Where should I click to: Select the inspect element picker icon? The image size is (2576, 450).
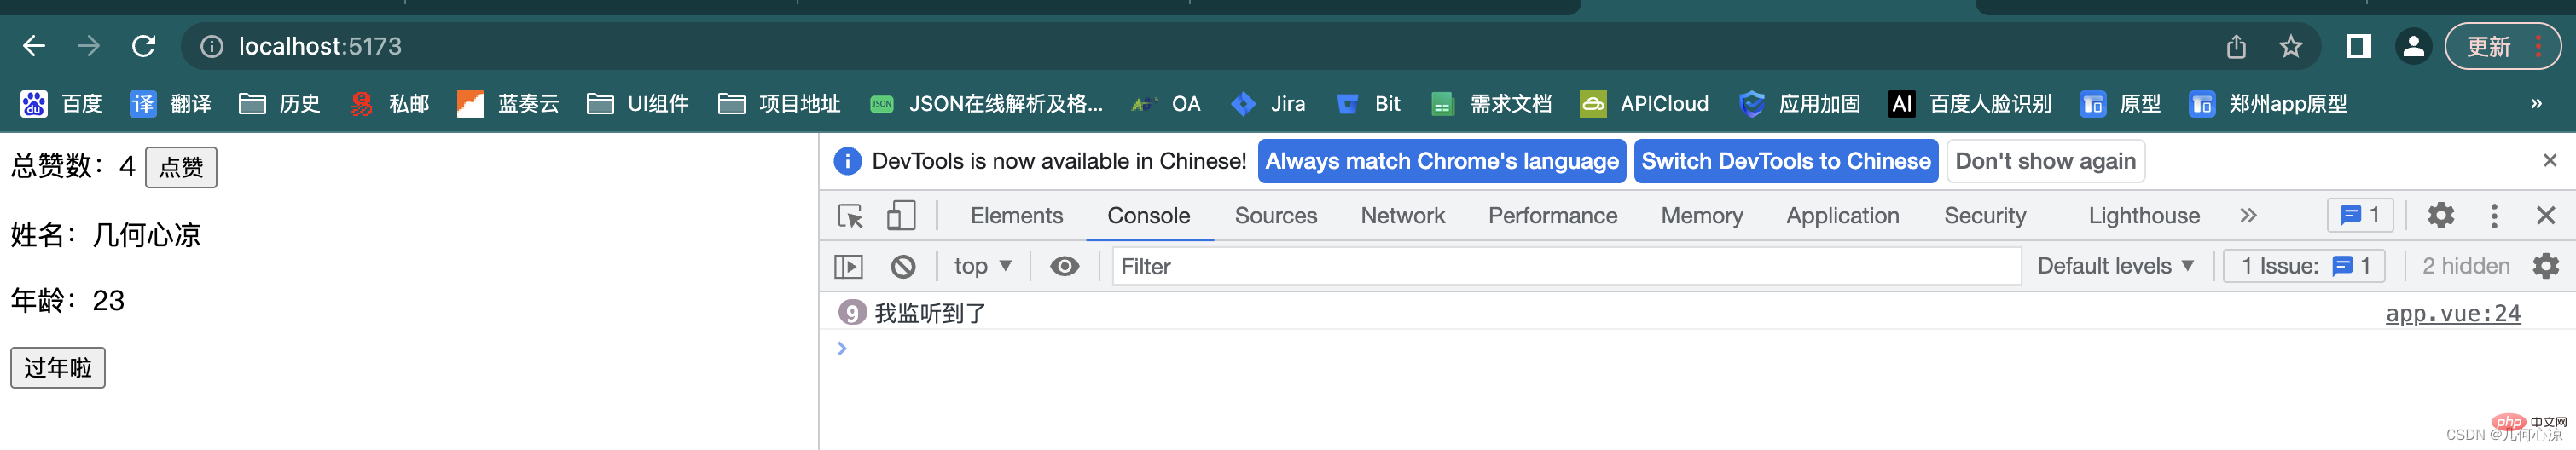(850, 216)
